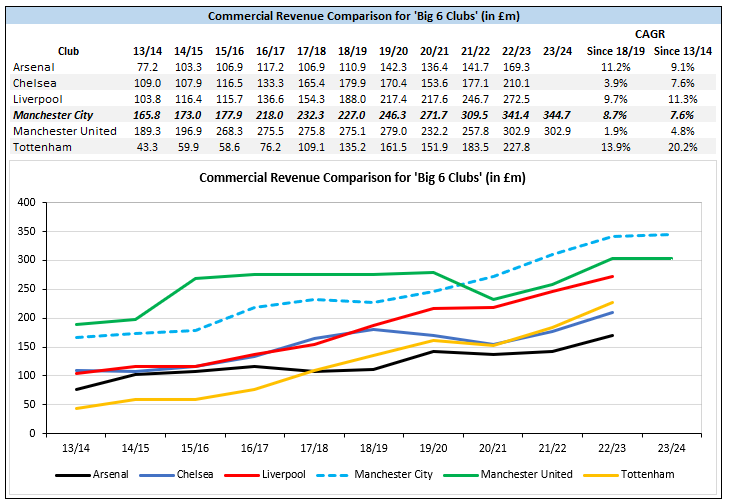Click the 22/23 label on the x-axis
730x501 pixels.
[x=612, y=448]
